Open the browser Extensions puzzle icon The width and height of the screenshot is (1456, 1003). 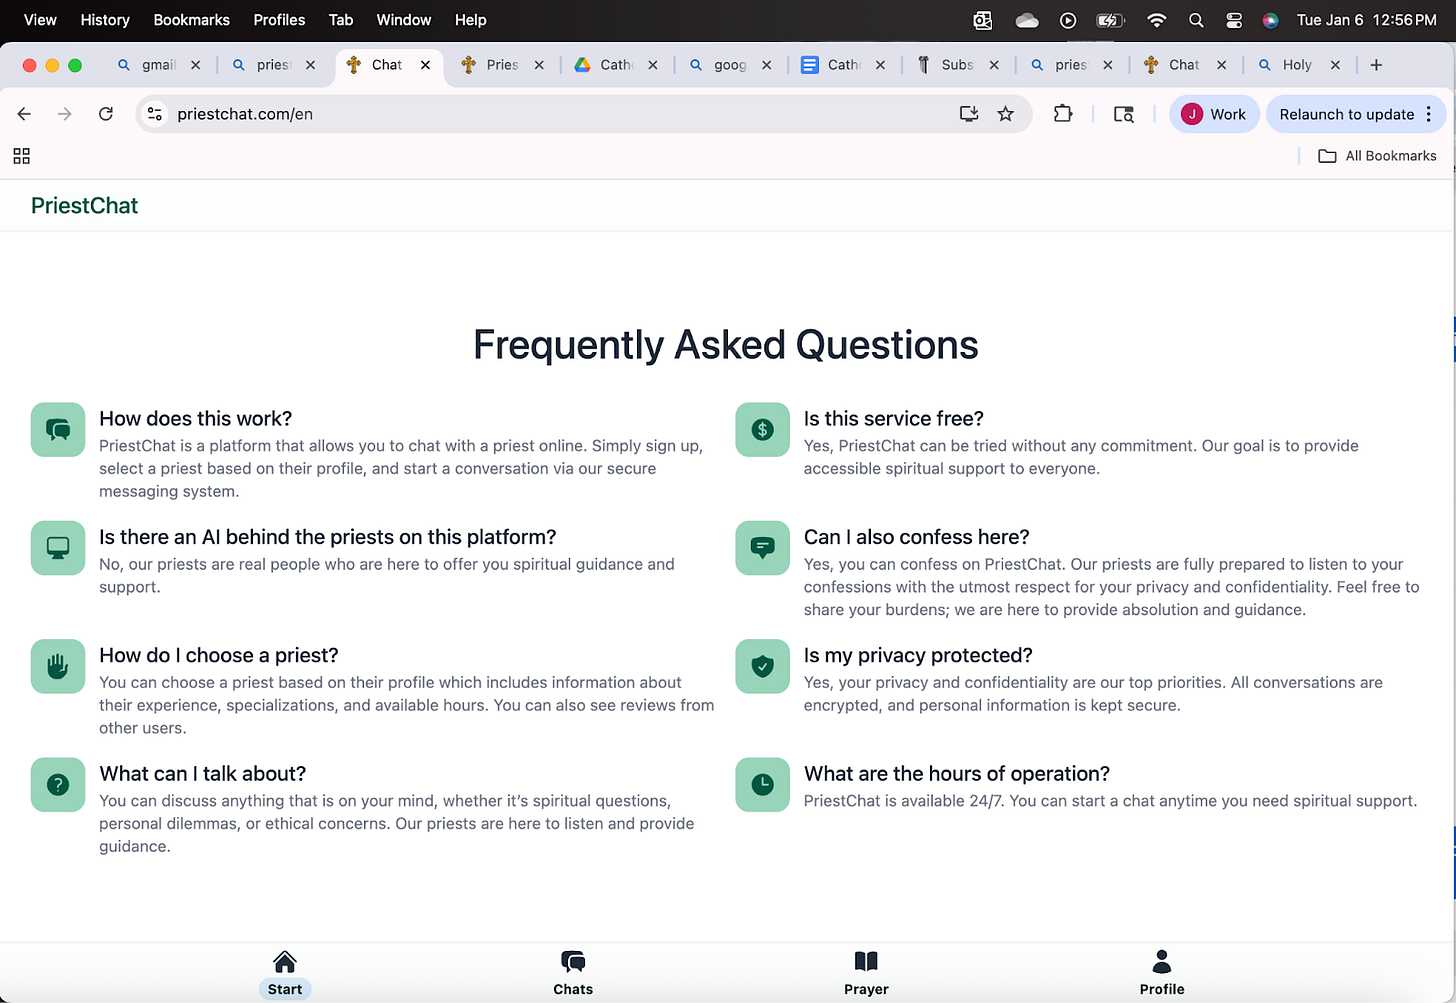[x=1063, y=114]
